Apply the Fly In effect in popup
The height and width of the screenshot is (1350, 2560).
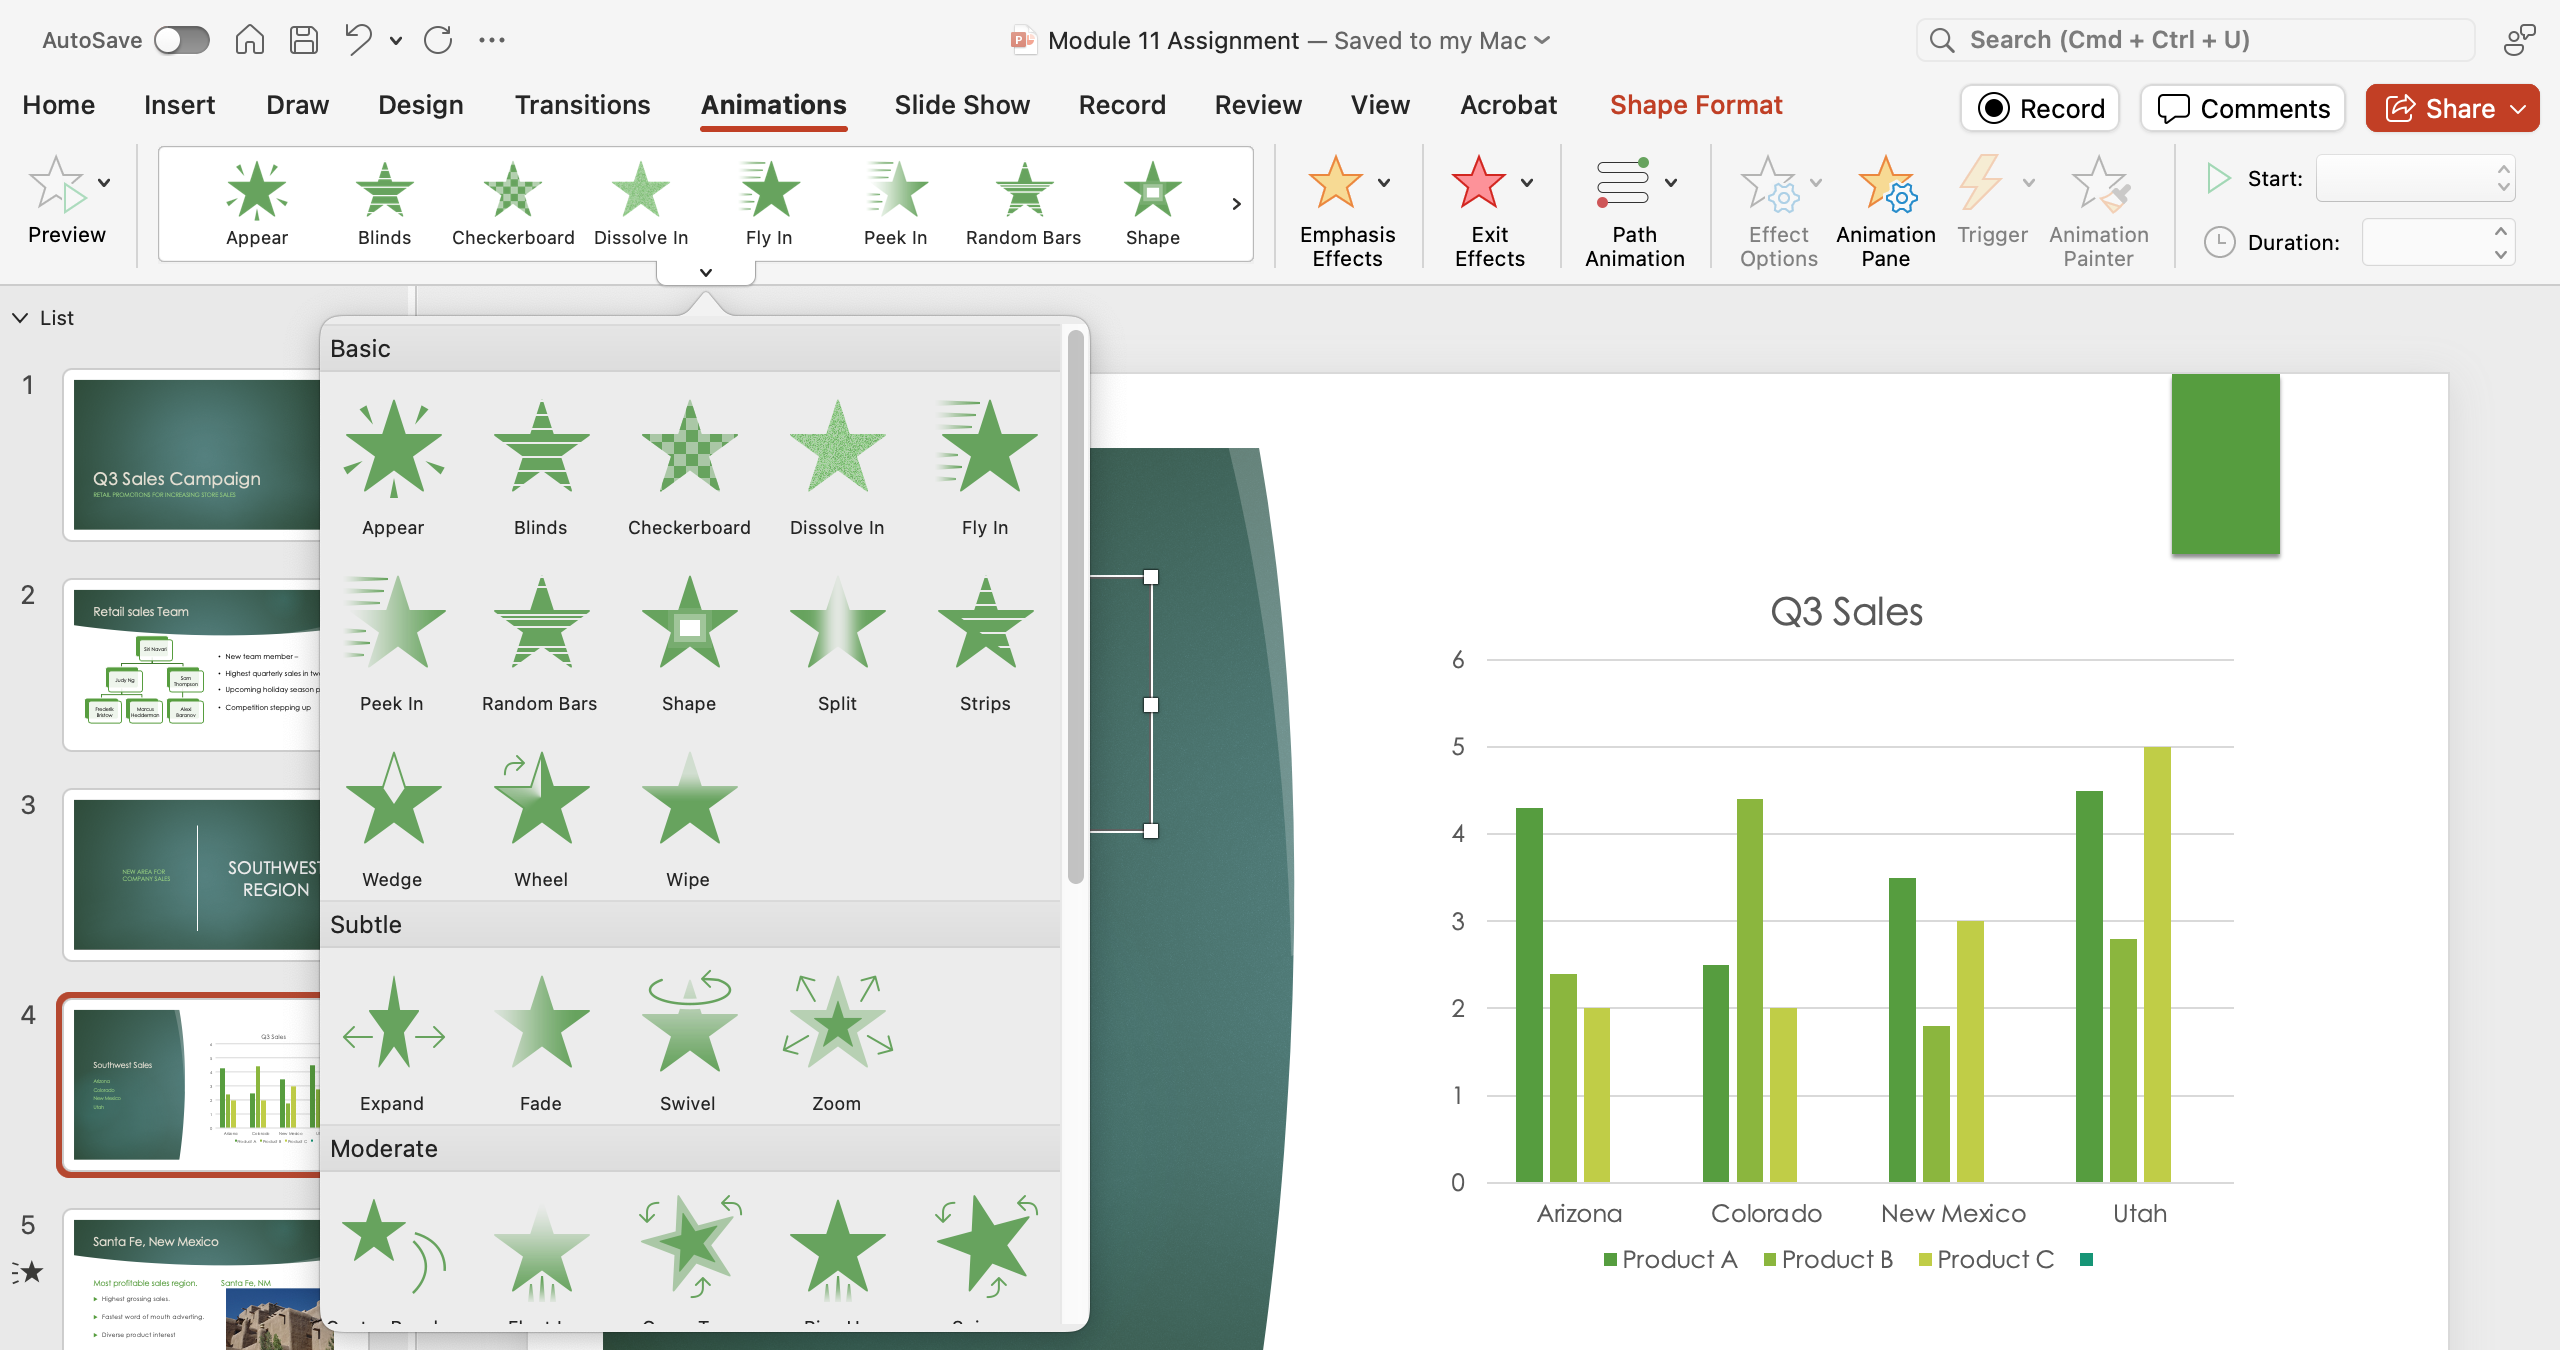click(x=985, y=468)
